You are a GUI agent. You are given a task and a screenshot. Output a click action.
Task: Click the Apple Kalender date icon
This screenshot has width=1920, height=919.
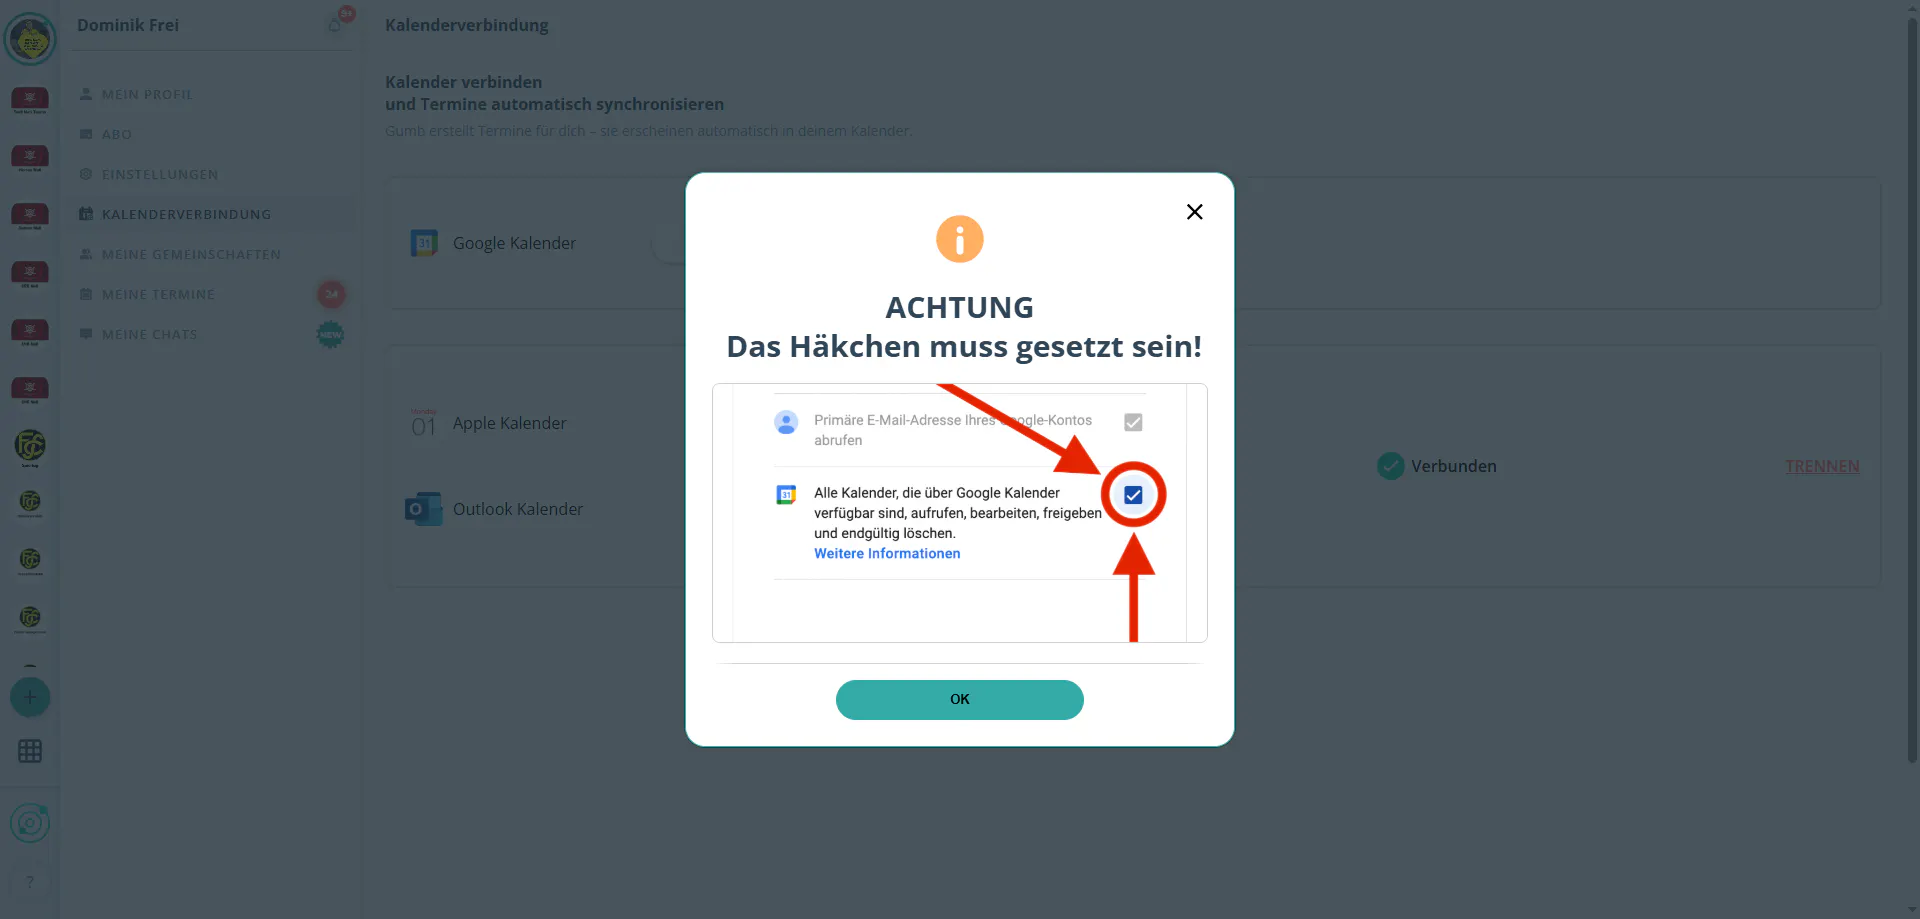point(424,423)
